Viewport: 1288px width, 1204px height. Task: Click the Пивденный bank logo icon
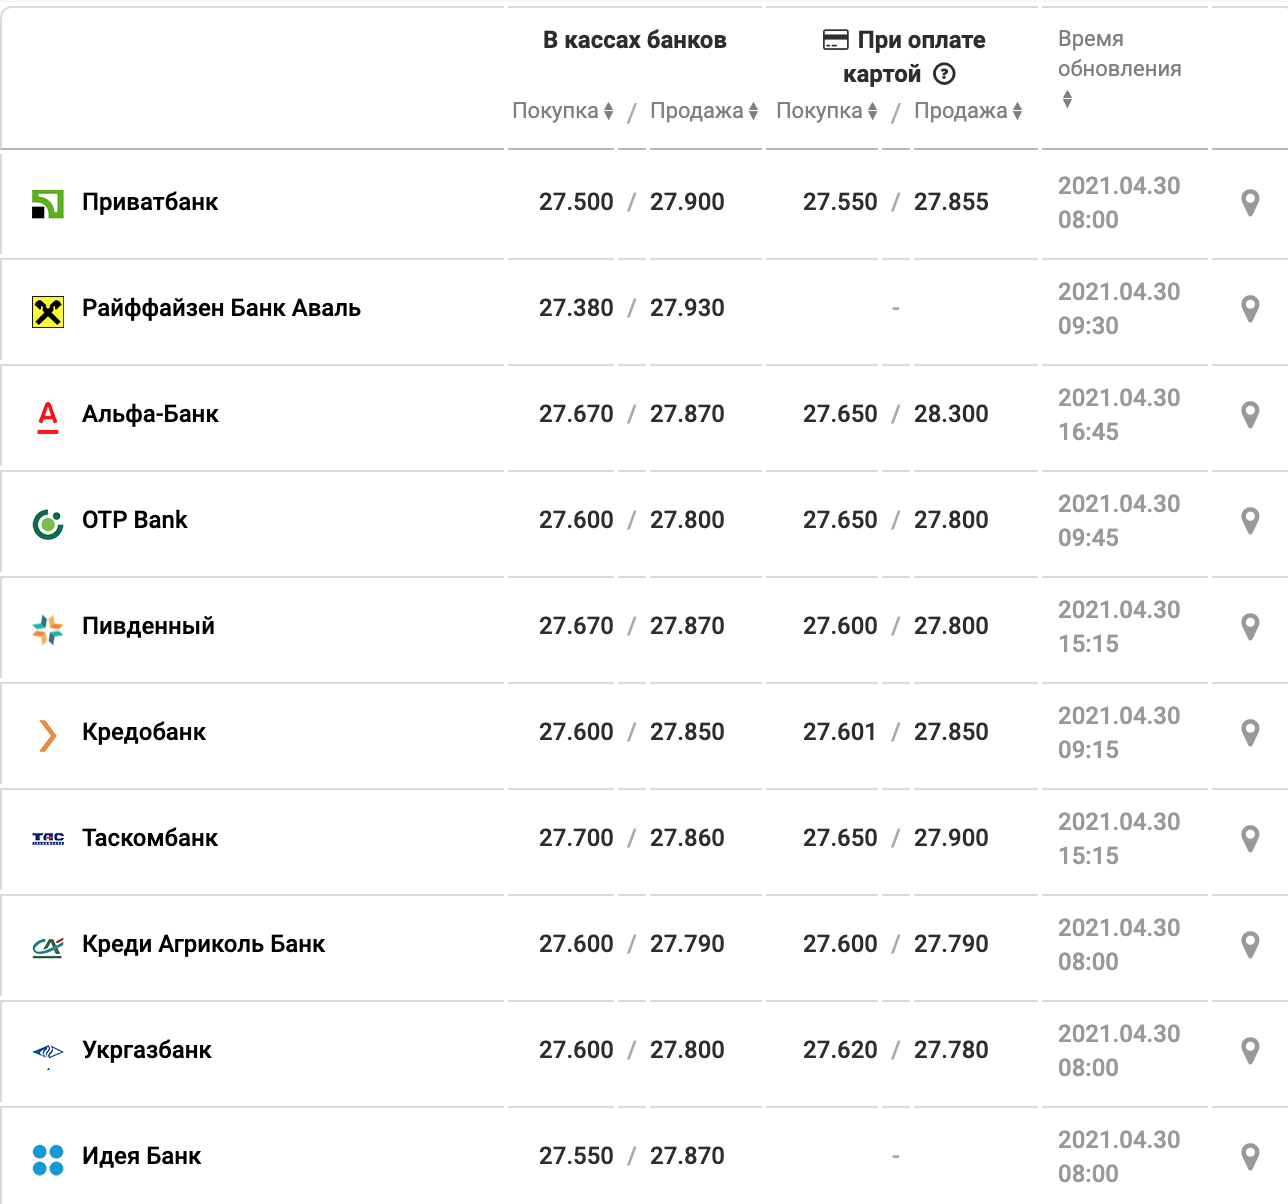[48, 629]
